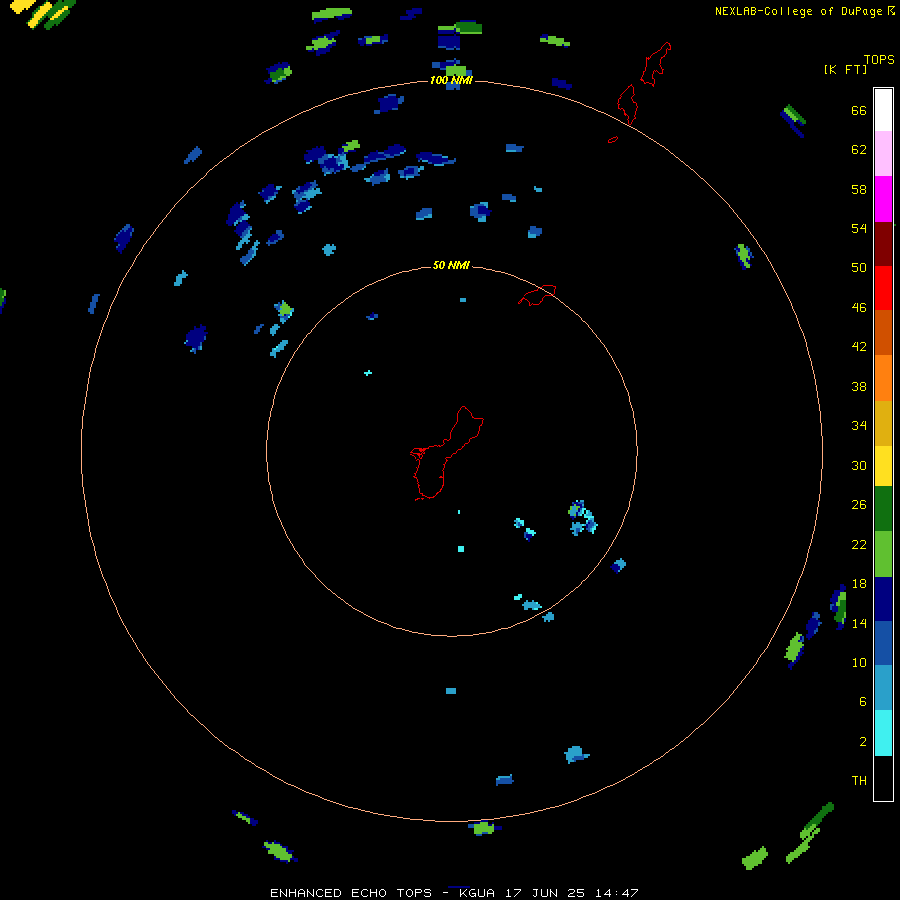The image size is (900, 900).
Task: Click the "34" legend value
Action: pos(859,426)
